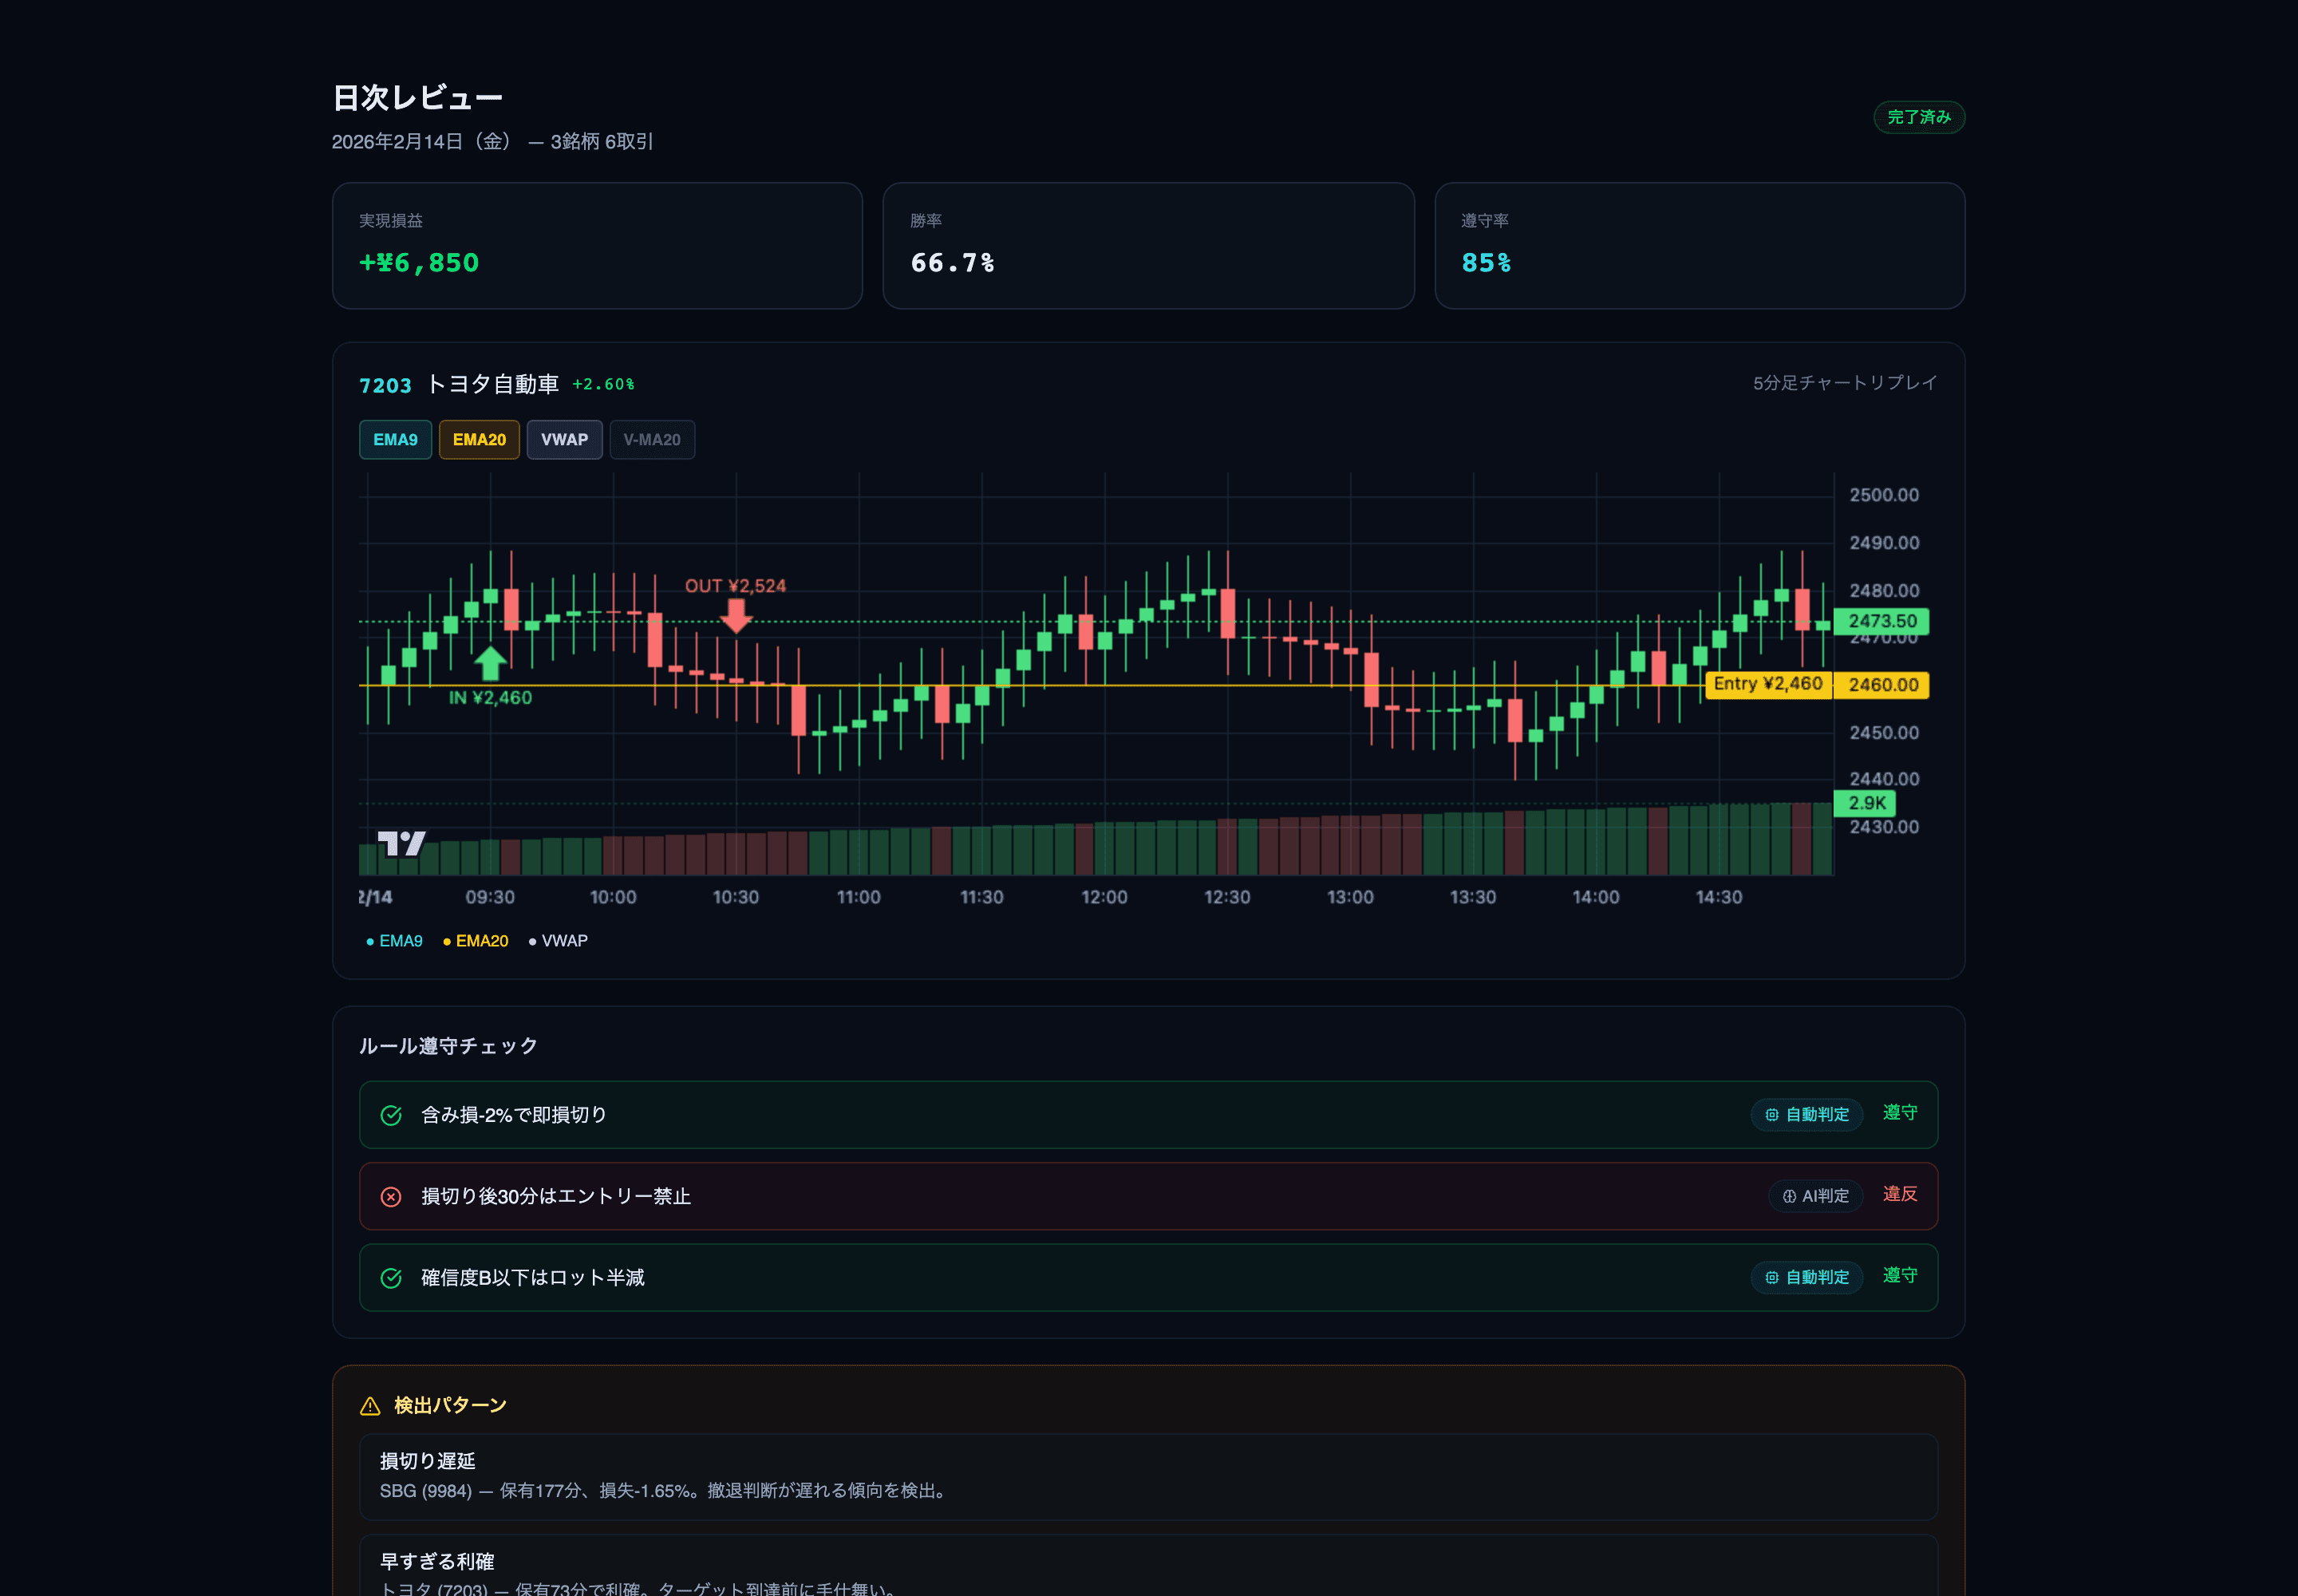The height and width of the screenshot is (1596, 2298).
Task: Click the check icon for 確信度B以下はロット半減
Action: (391, 1278)
